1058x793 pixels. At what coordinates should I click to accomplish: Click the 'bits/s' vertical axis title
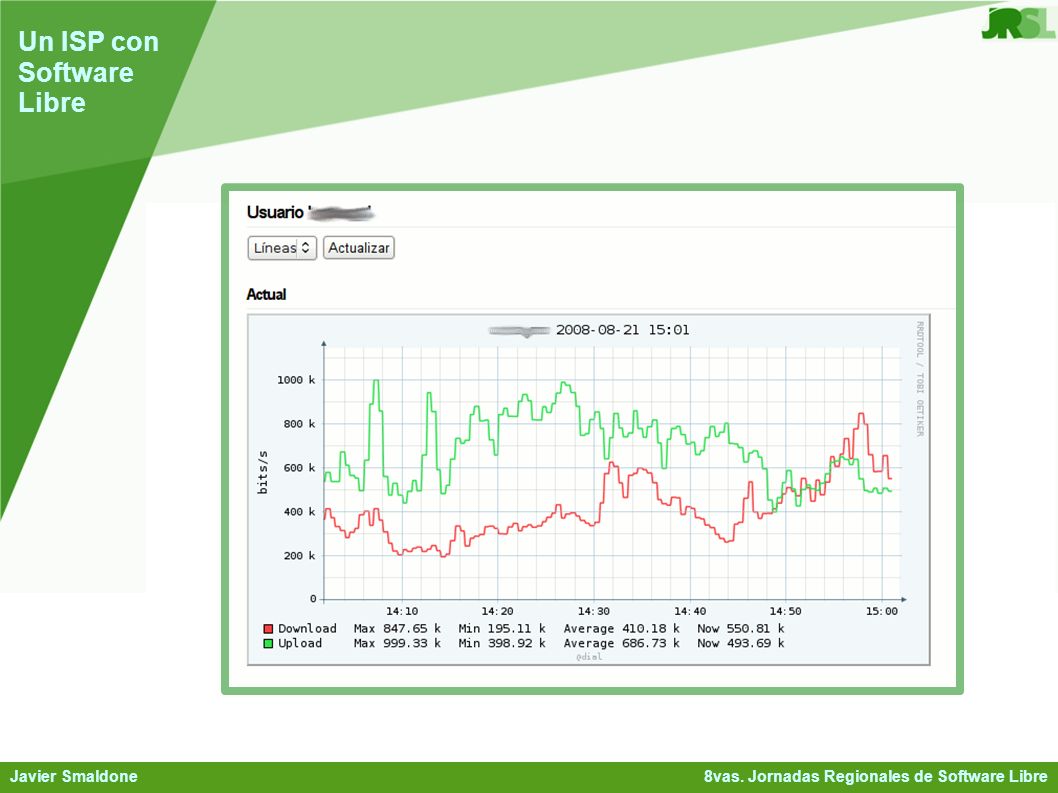coord(262,472)
